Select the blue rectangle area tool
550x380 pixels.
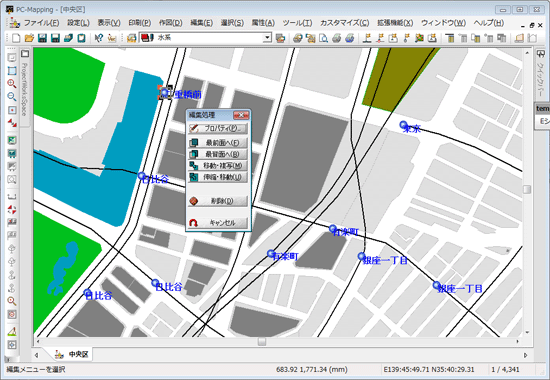coord(12,71)
